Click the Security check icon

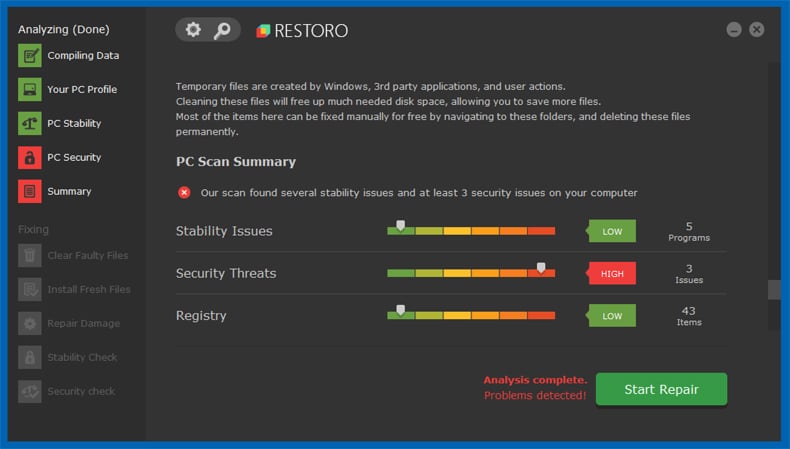30,391
